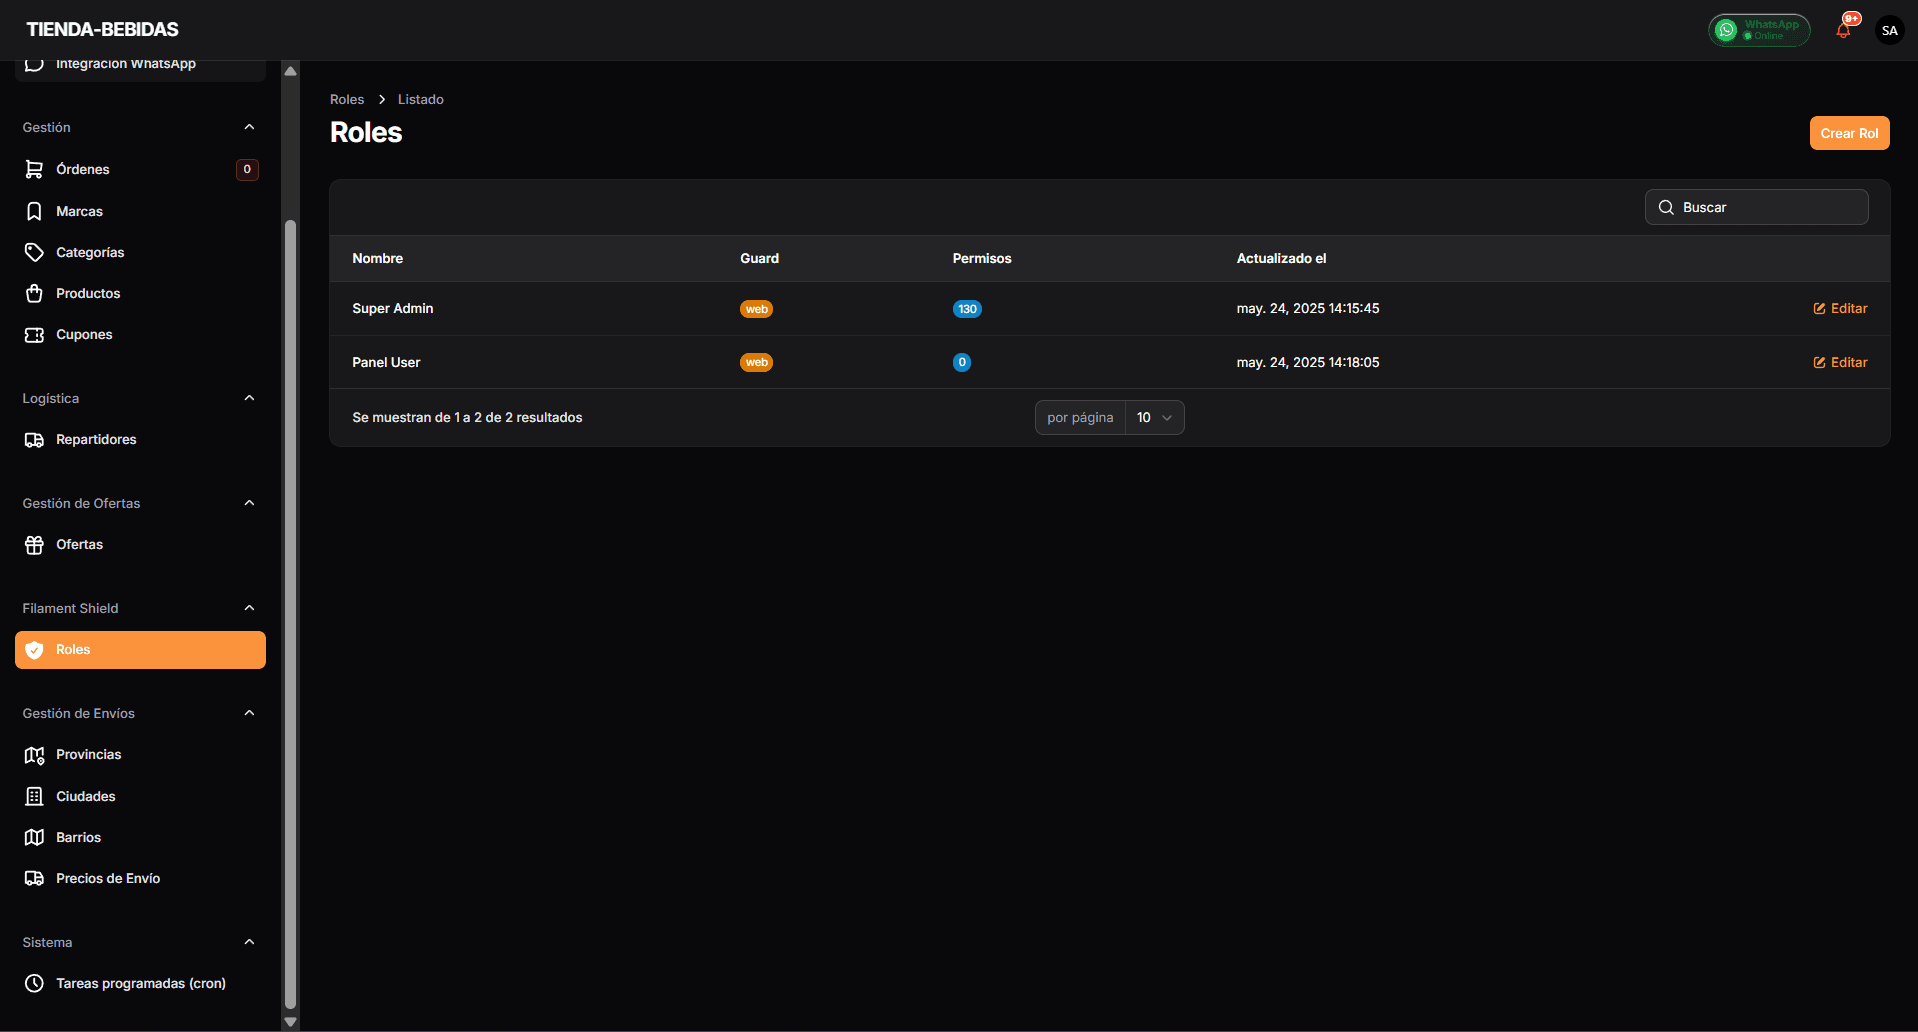Viewport: 1918px width, 1032px height.
Task: Click the Ofertas gift icon
Action: click(x=34, y=544)
